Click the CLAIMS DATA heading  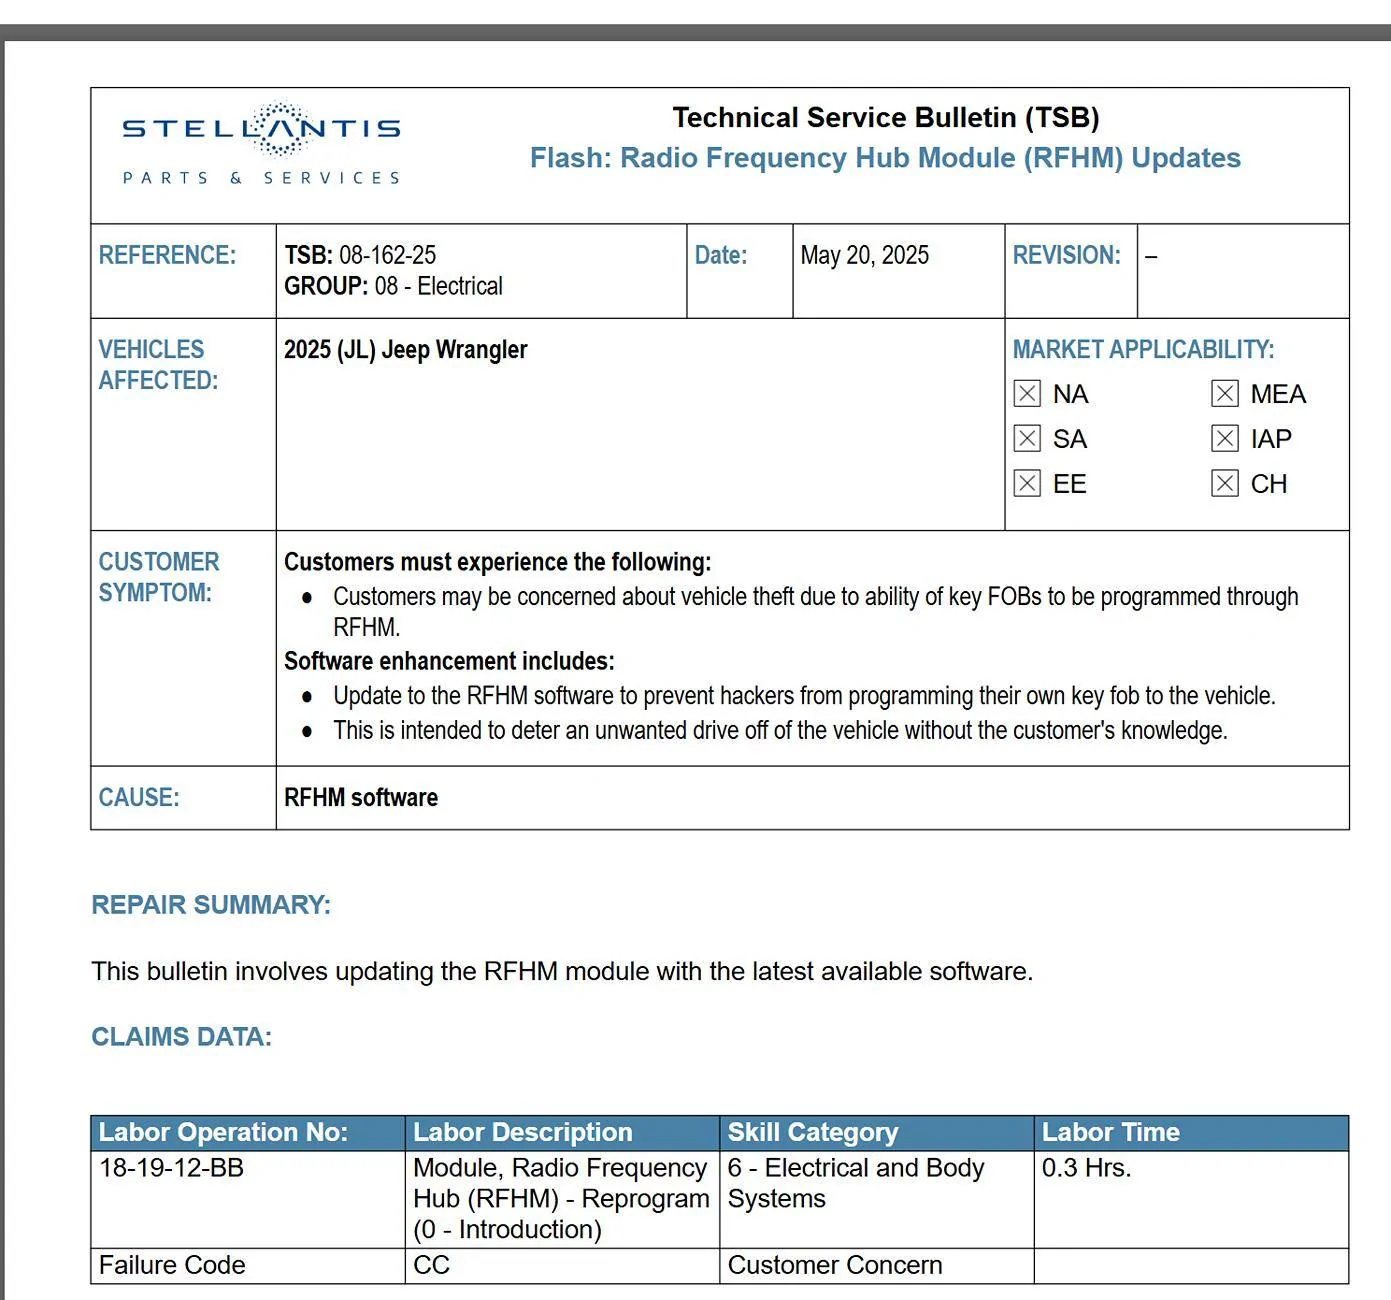point(181,1037)
